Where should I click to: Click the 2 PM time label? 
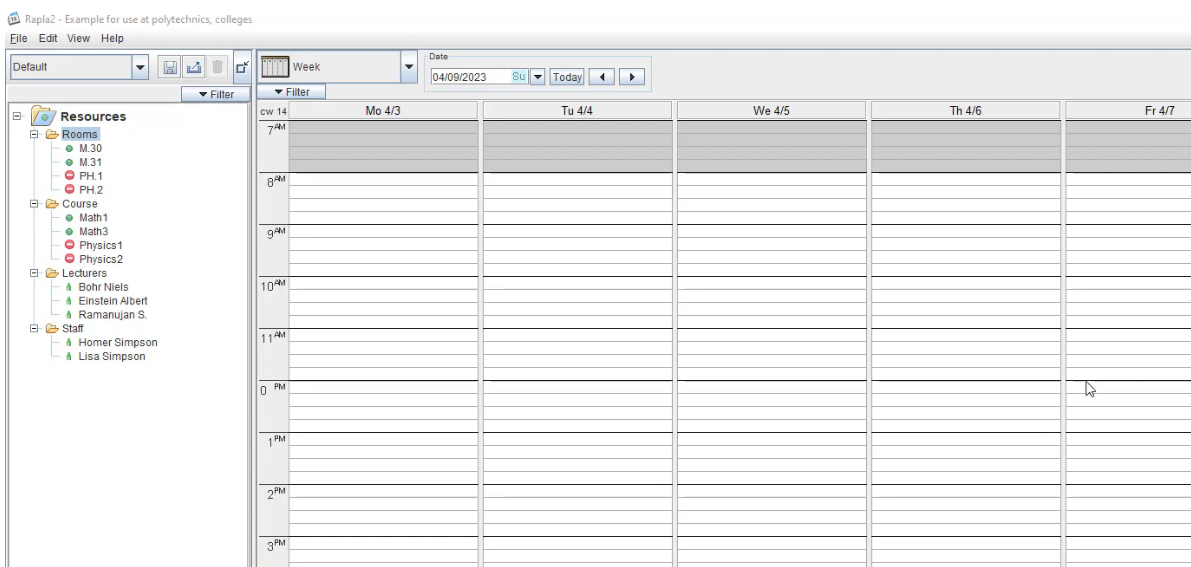275,493
